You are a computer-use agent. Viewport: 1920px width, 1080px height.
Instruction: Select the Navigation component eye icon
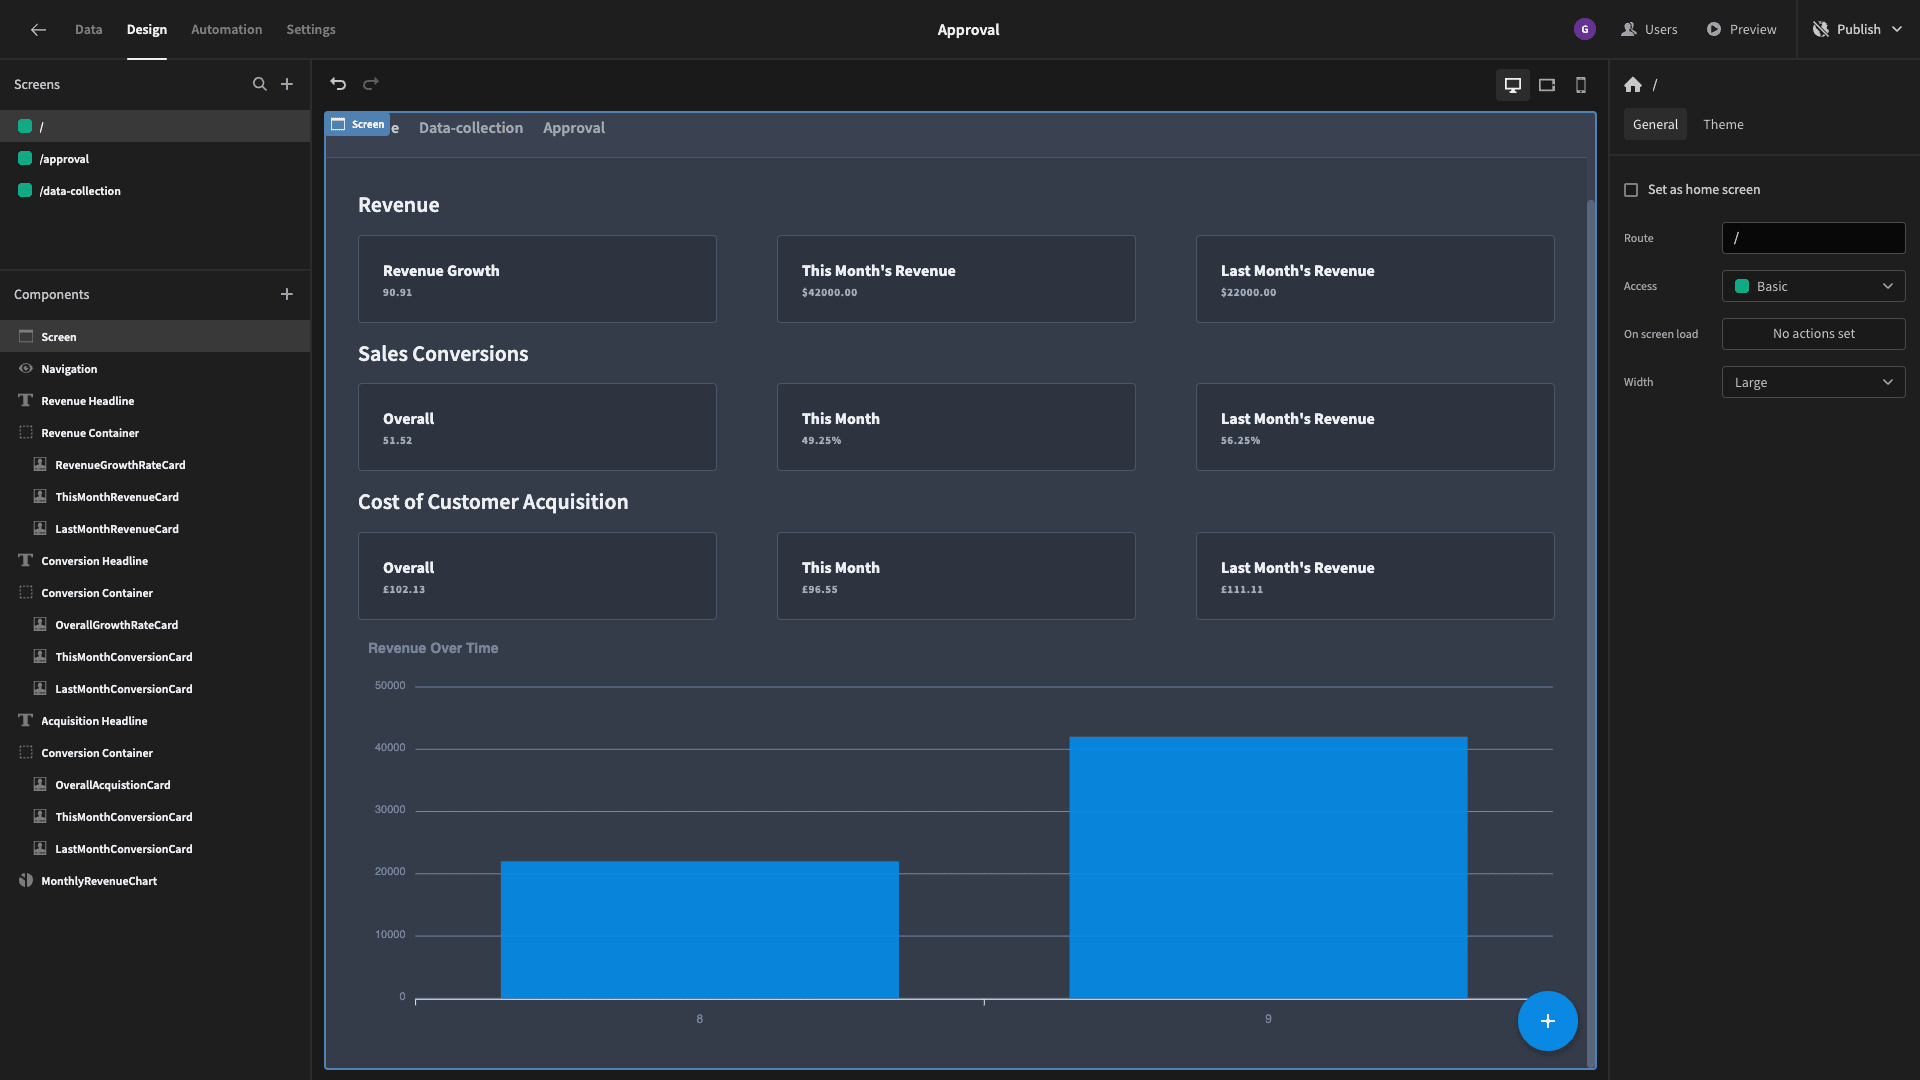(26, 369)
